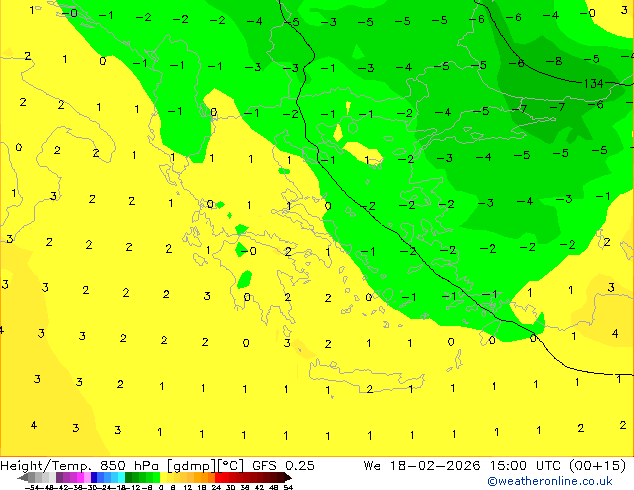The width and height of the screenshot is (634, 490).
Task: Select the bright yellow legend swatch
Action: point(163,477)
